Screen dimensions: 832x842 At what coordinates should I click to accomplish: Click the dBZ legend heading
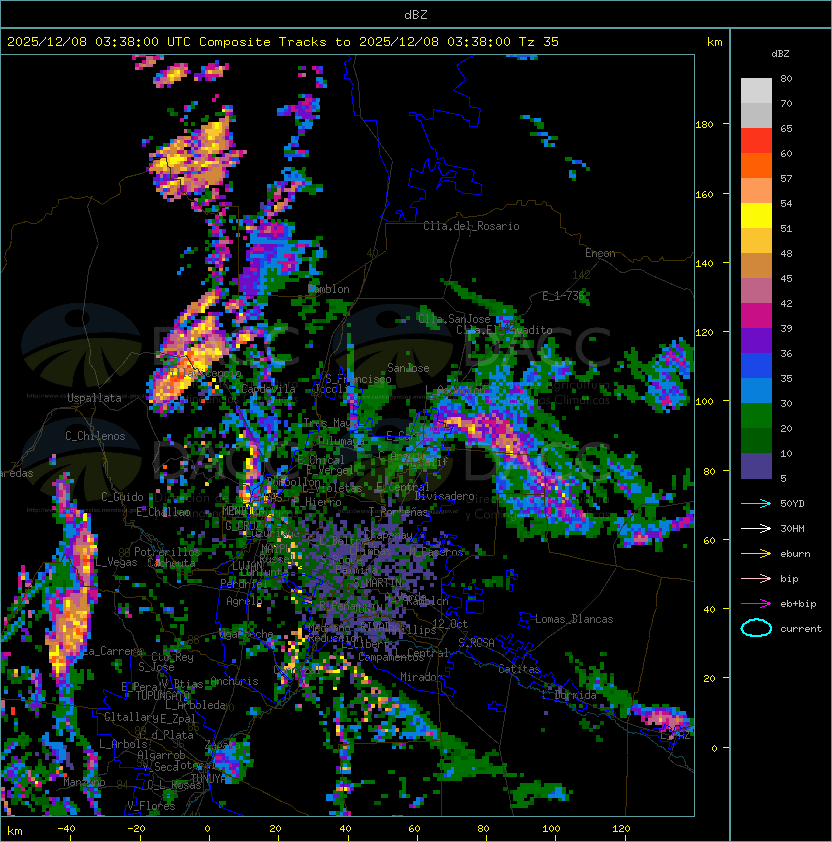point(780,54)
